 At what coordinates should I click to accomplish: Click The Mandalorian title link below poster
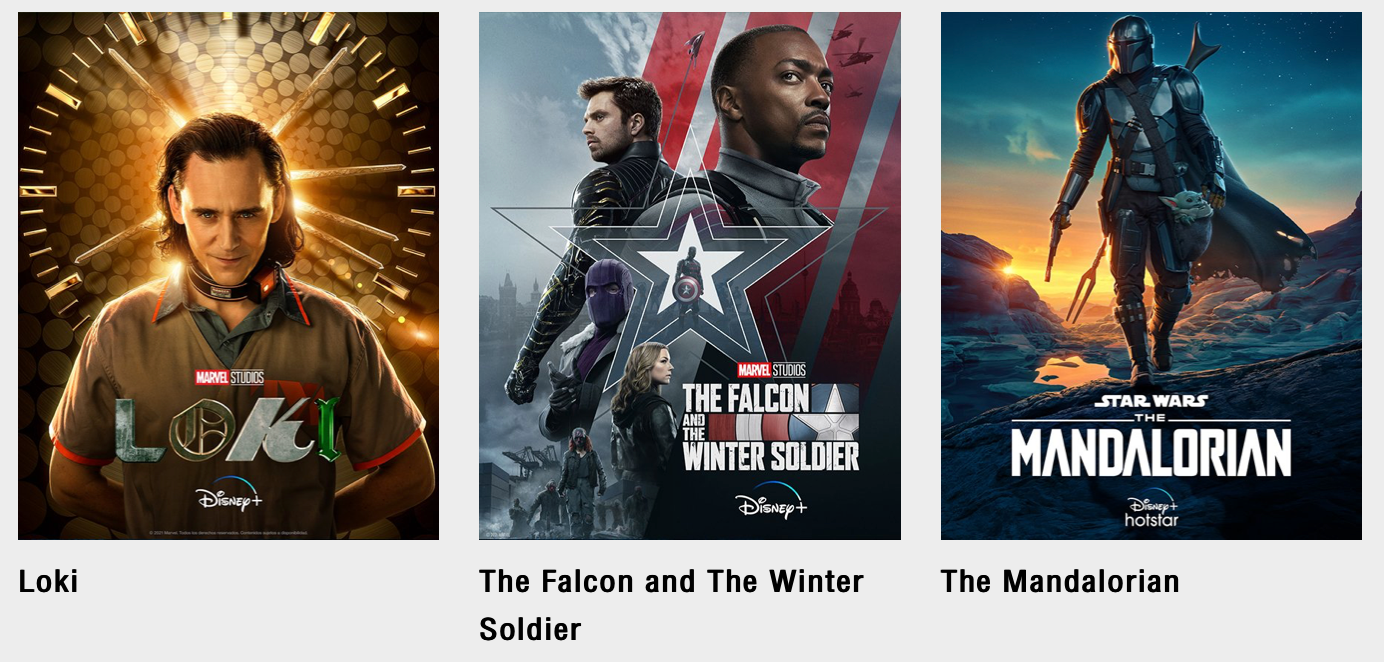pyautogui.click(x=1060, y=581)
